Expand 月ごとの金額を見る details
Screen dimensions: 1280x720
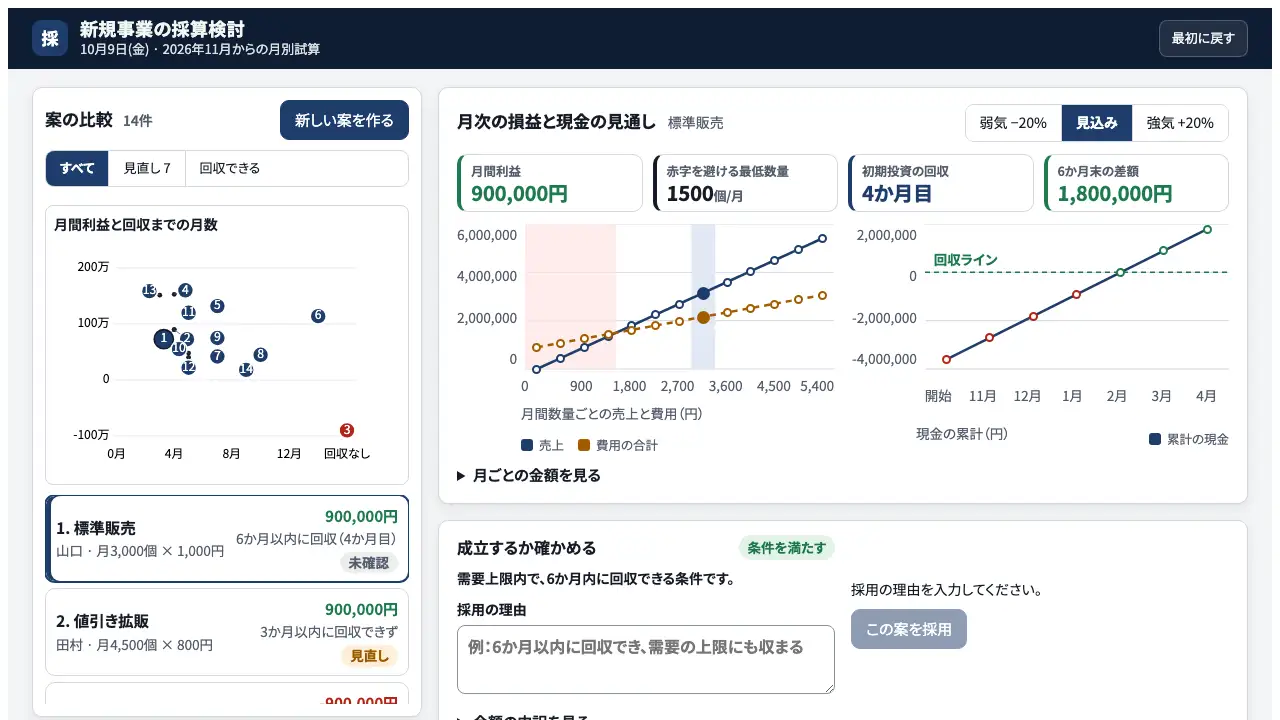(529, 476)
